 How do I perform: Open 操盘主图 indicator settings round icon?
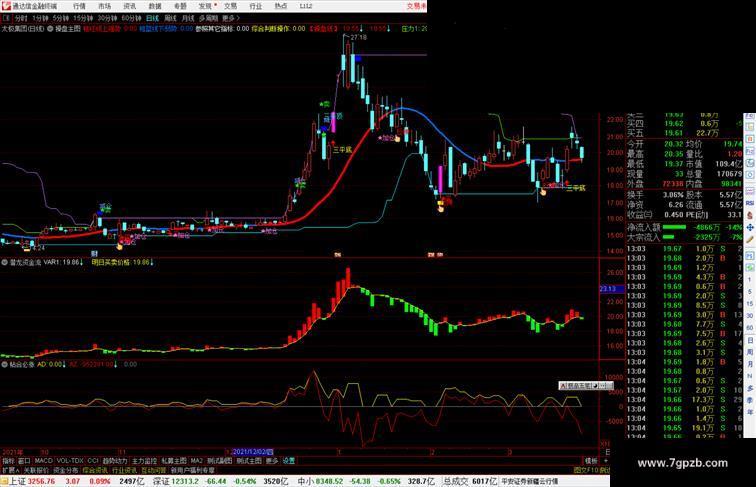50,29
